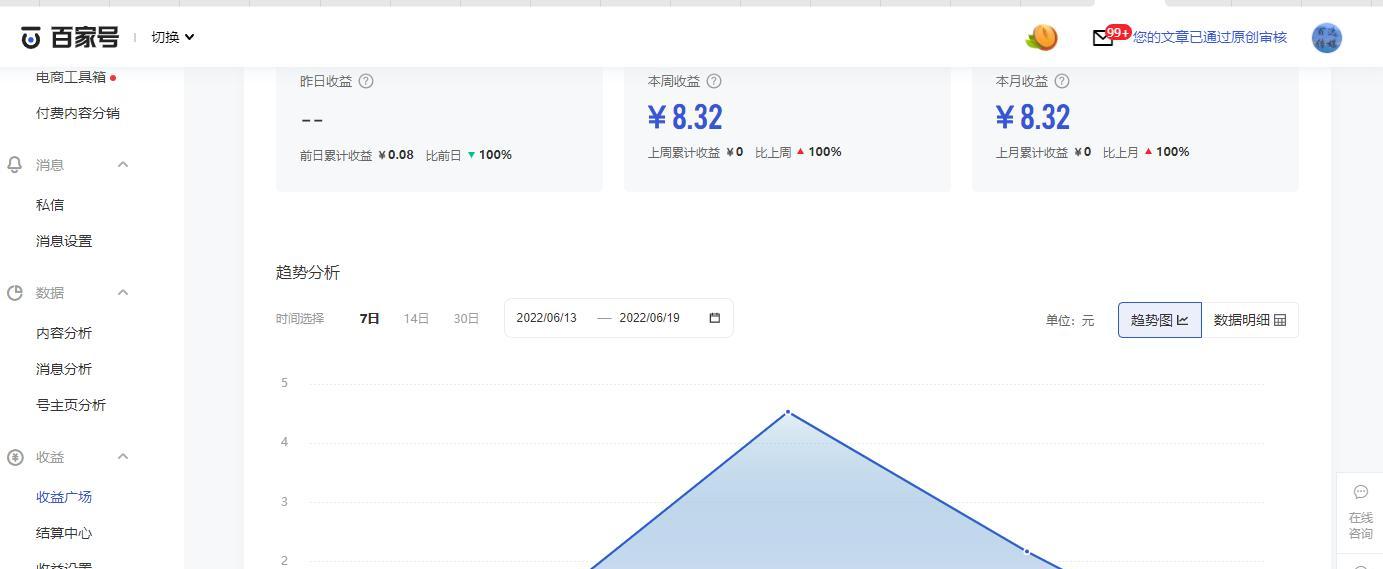Open 电商工具箱 in the sidebar

coord(71,77)
